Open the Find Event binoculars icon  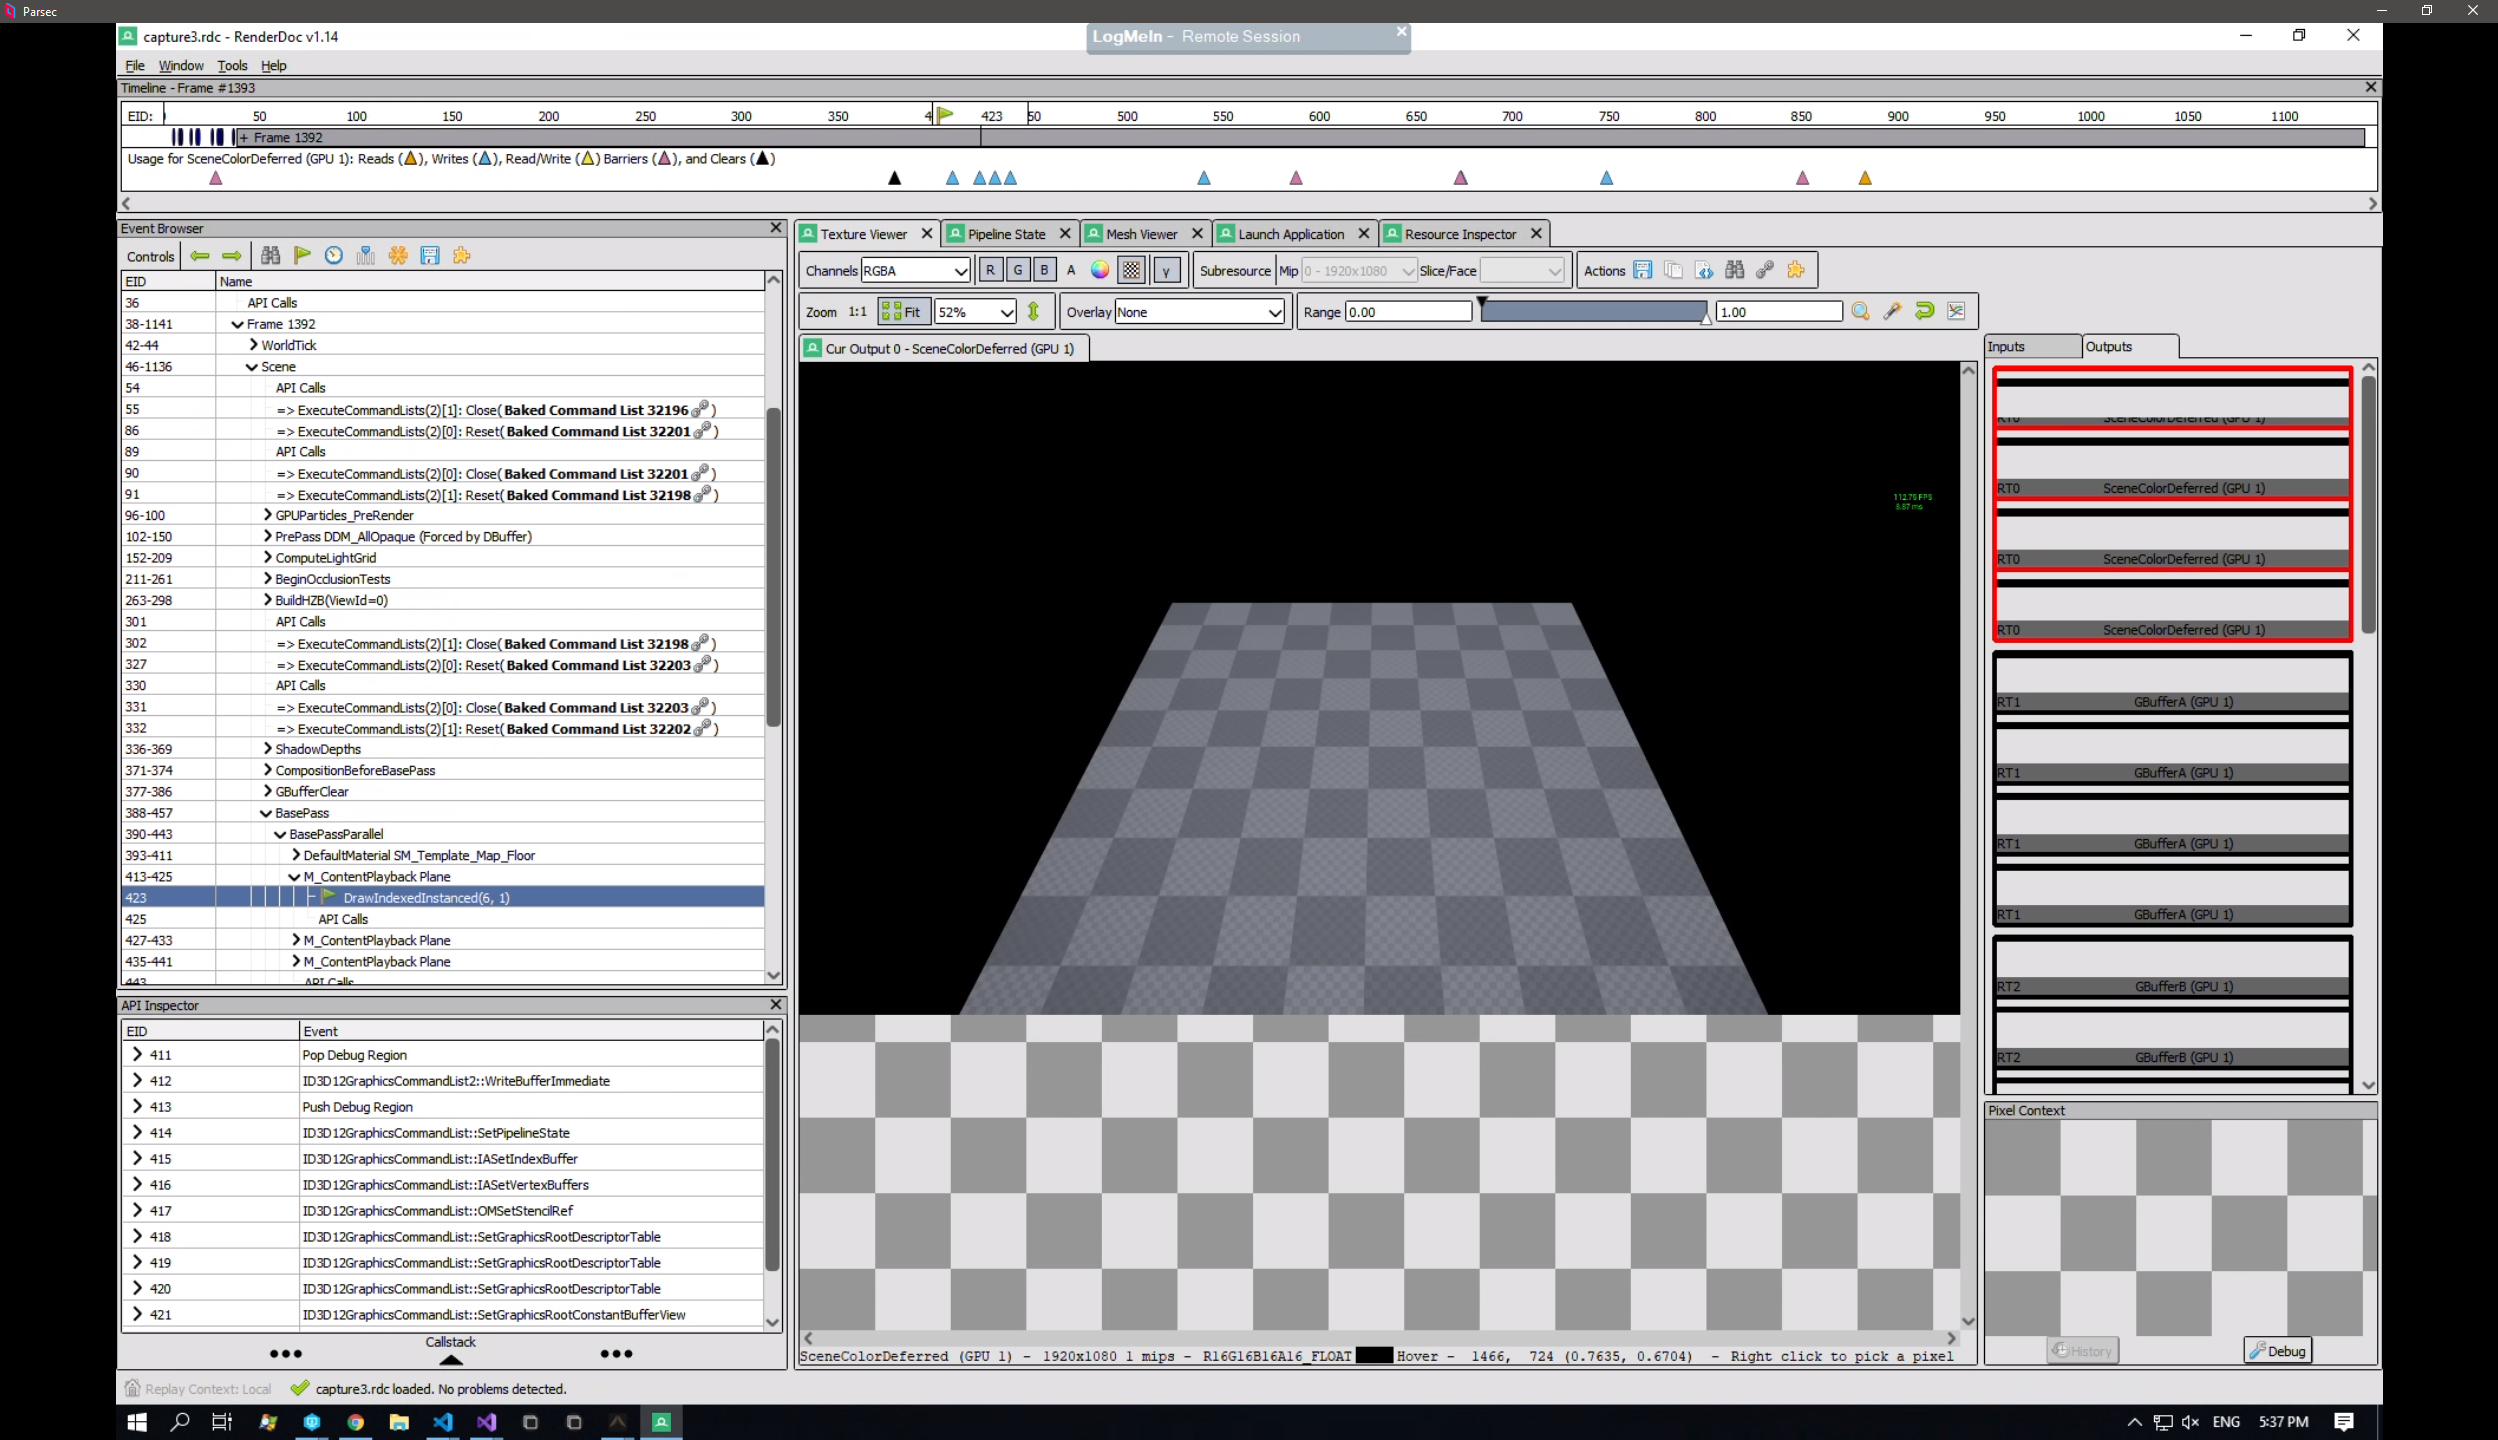[x=270, y=255]
